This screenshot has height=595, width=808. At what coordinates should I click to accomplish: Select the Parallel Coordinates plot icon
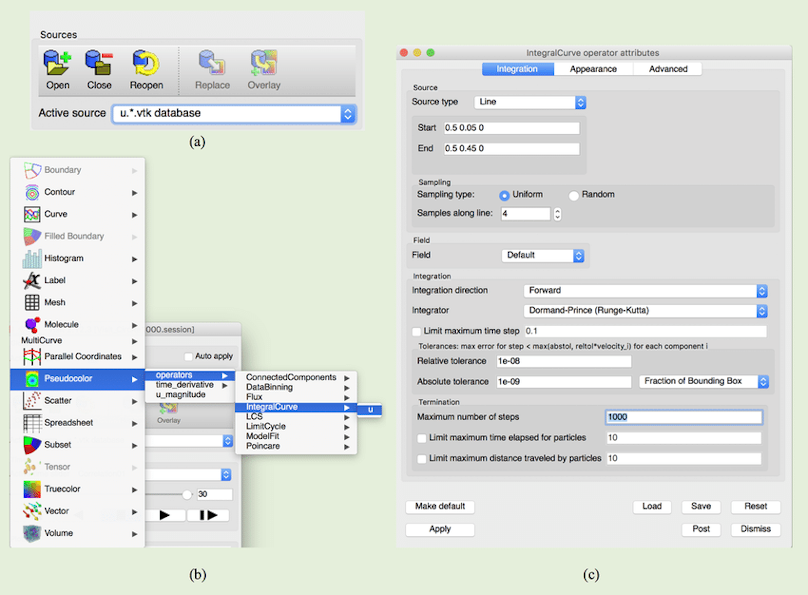point(32,356)
